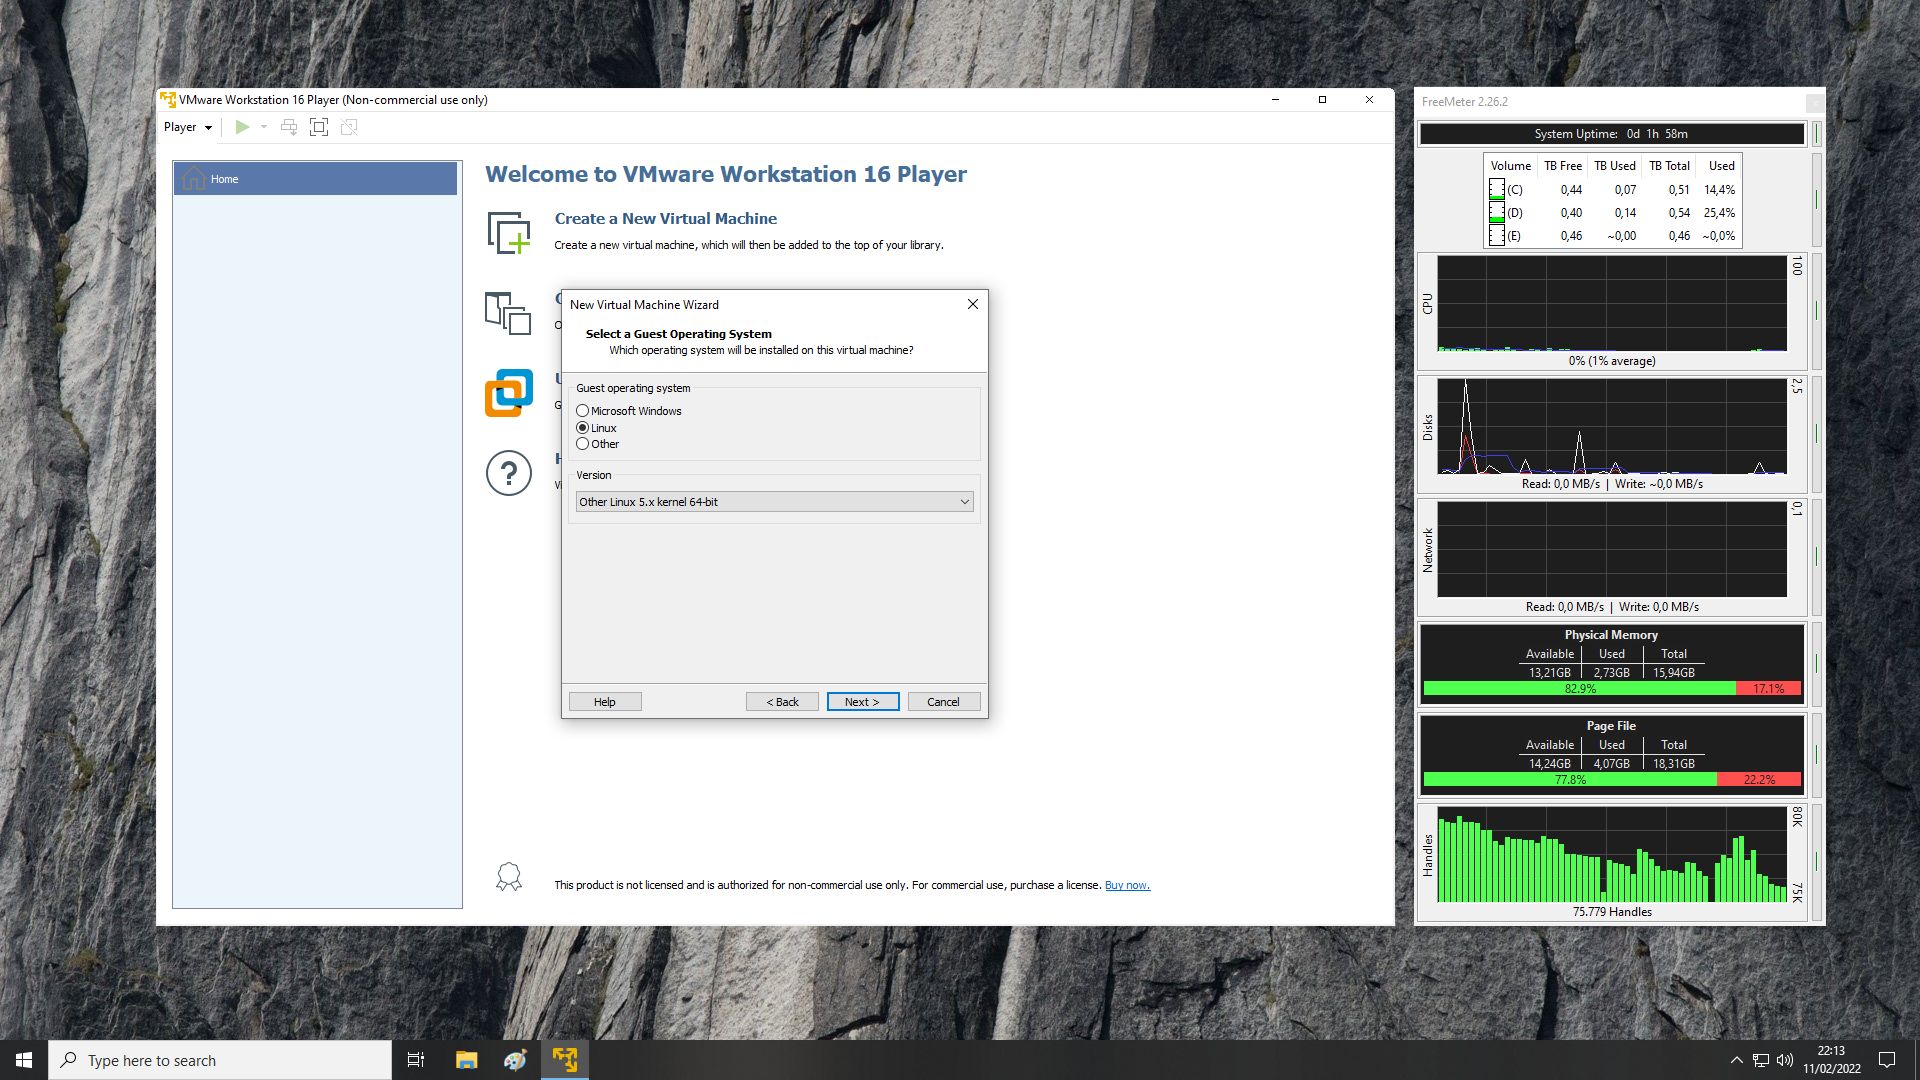Open File Explorer from the taskbar
This screenshot has width=1920, height=1080.
coord(466,1060)
